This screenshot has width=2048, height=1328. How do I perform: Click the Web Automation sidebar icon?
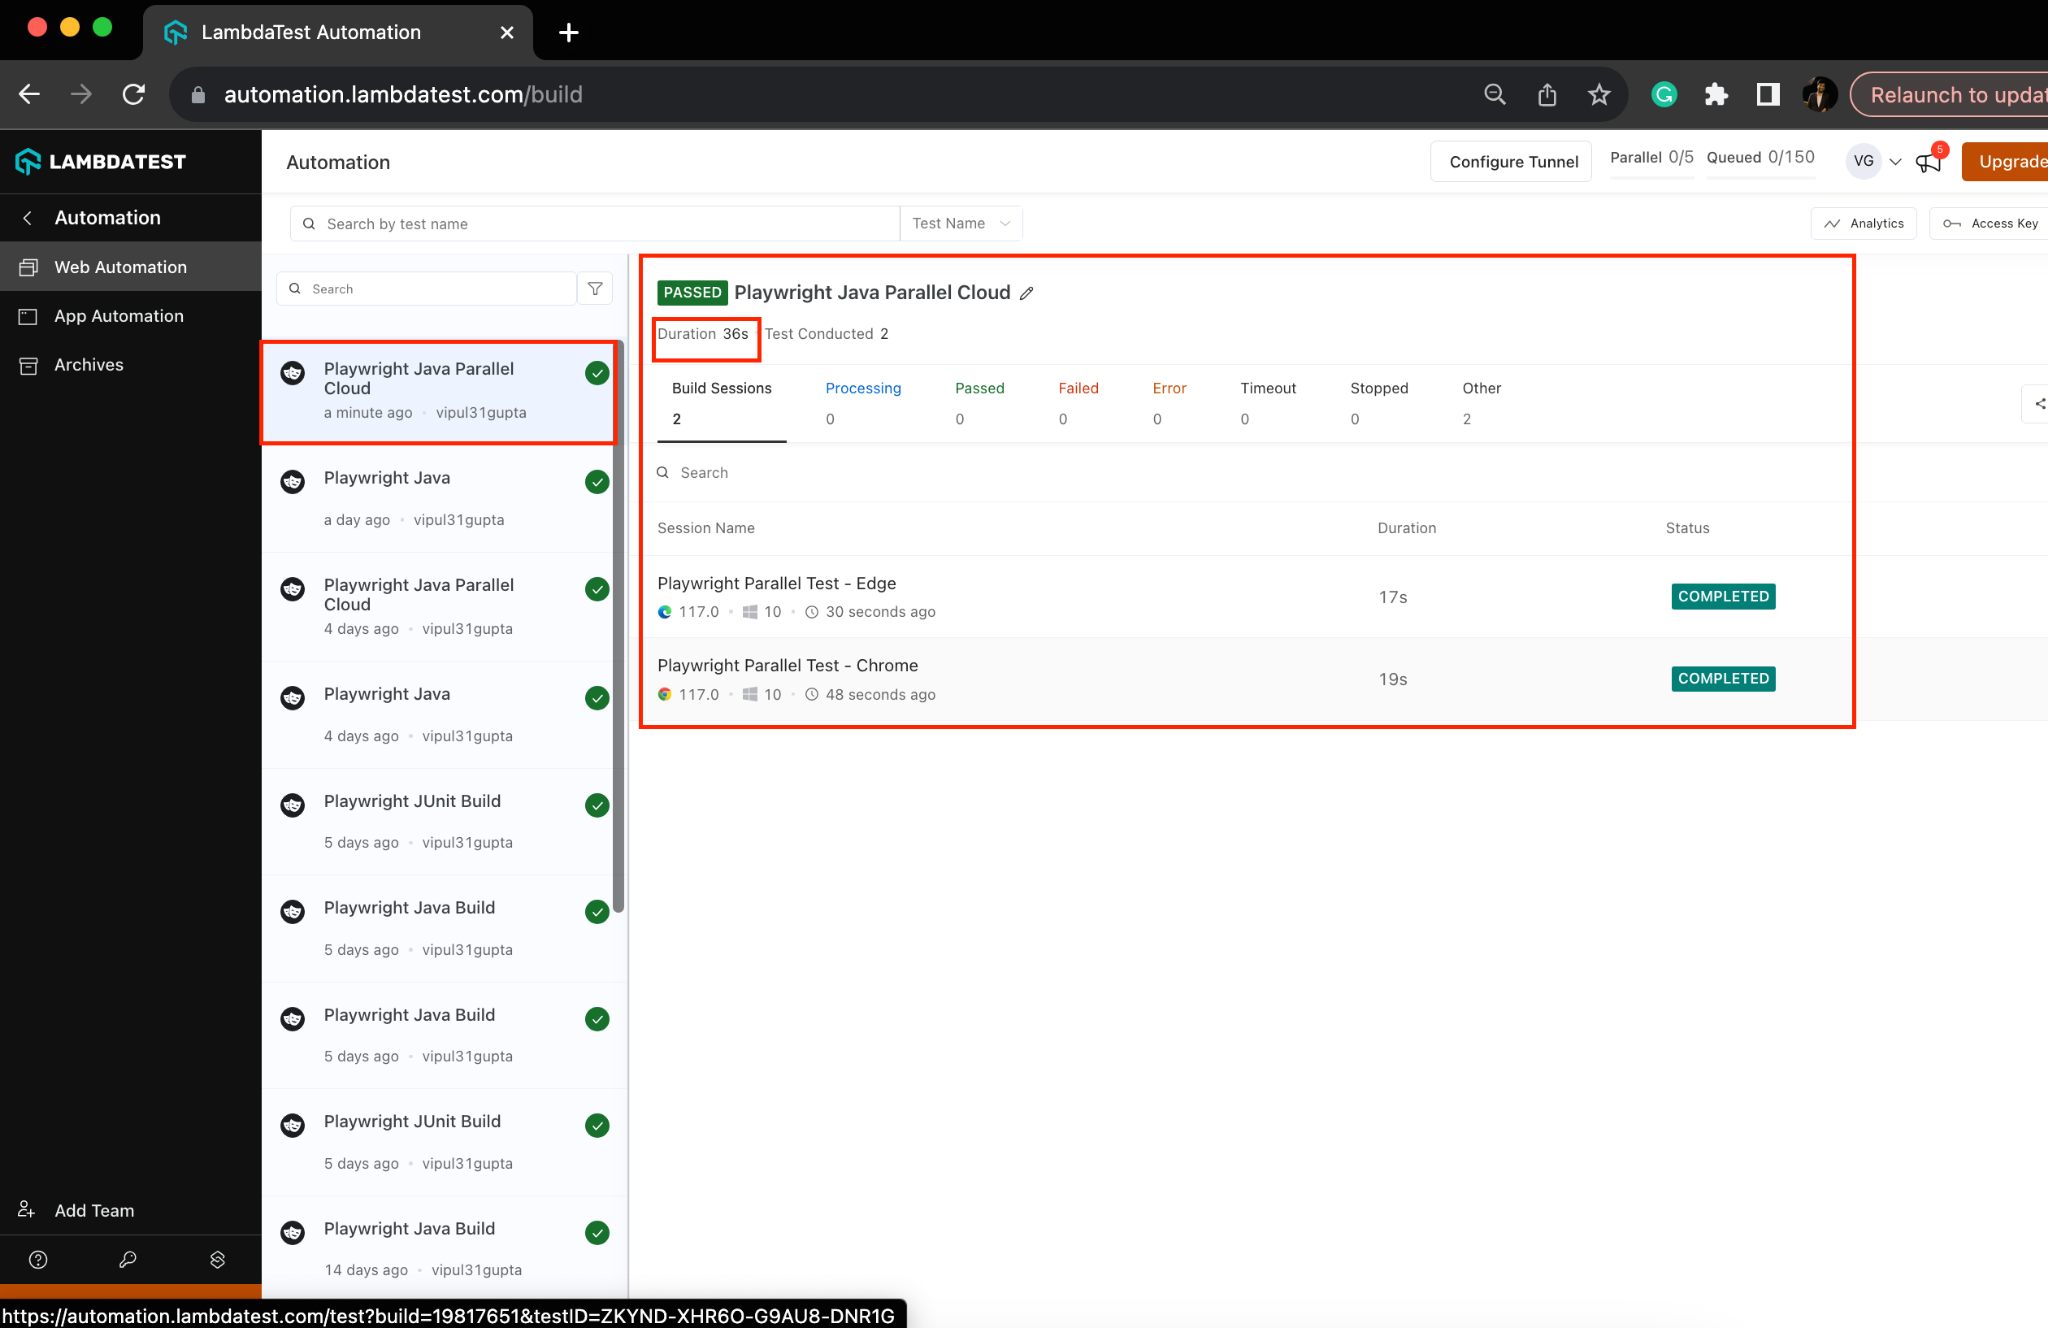click(29, 267)
